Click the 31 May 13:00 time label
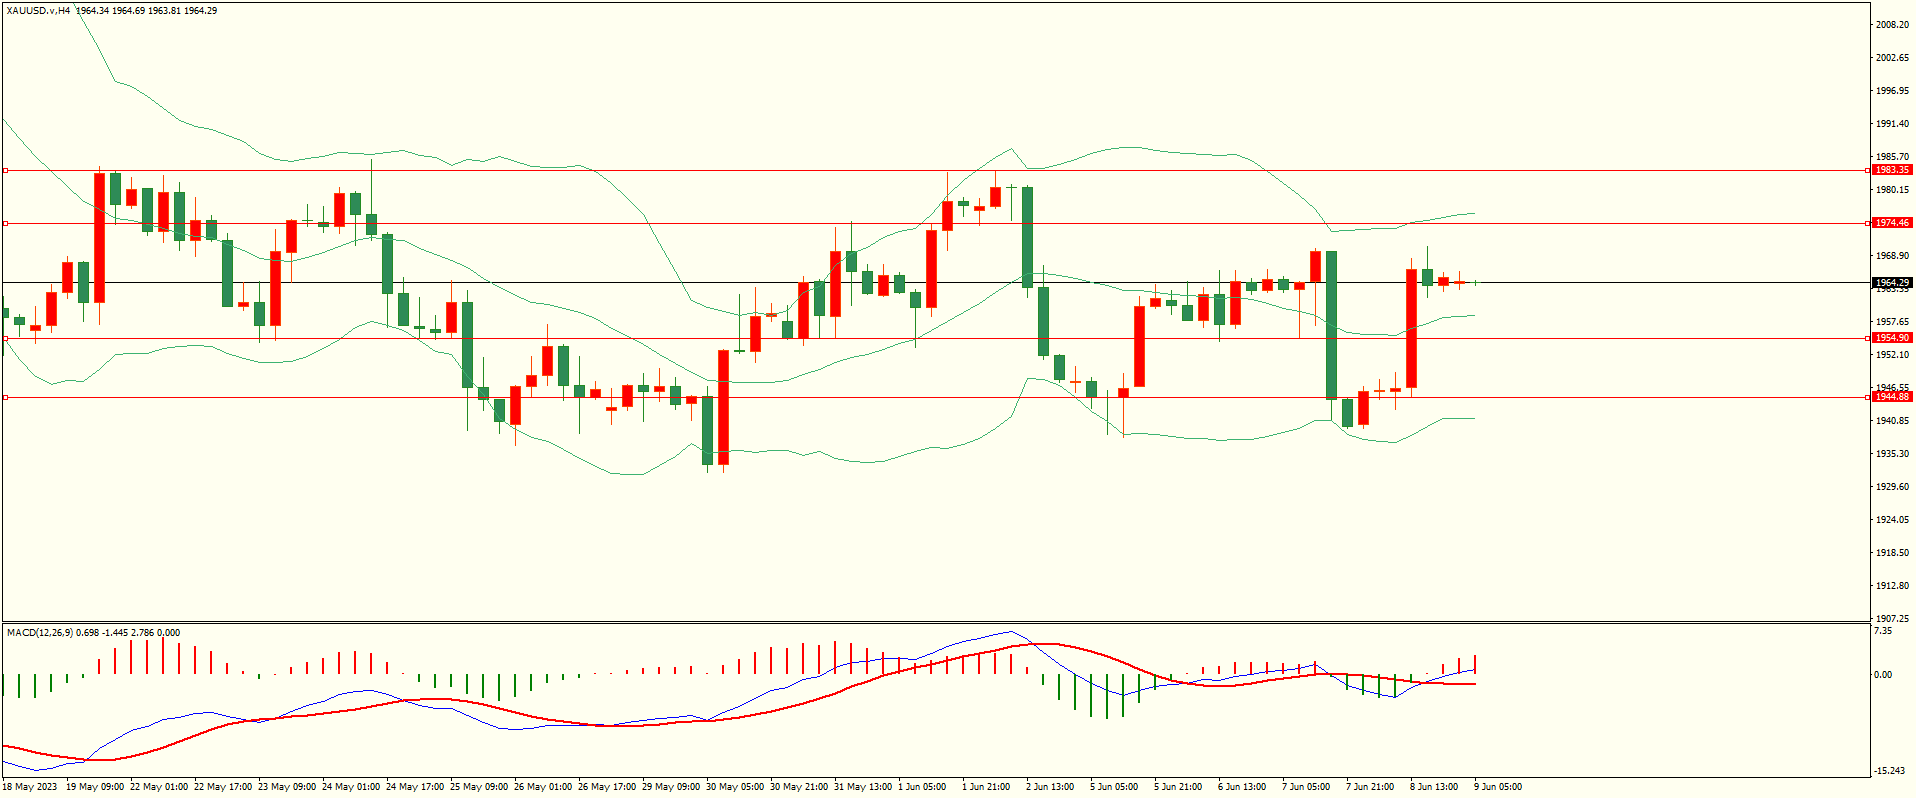Screen dimensions: 1916x798 [x=863, y=787]
